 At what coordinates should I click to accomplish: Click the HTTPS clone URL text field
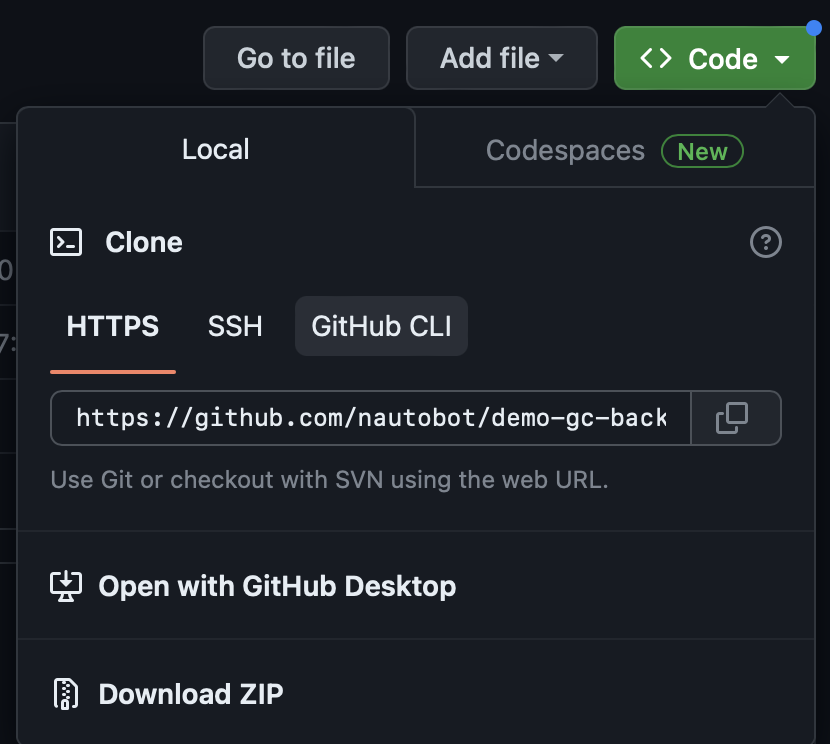pos(371,418)
